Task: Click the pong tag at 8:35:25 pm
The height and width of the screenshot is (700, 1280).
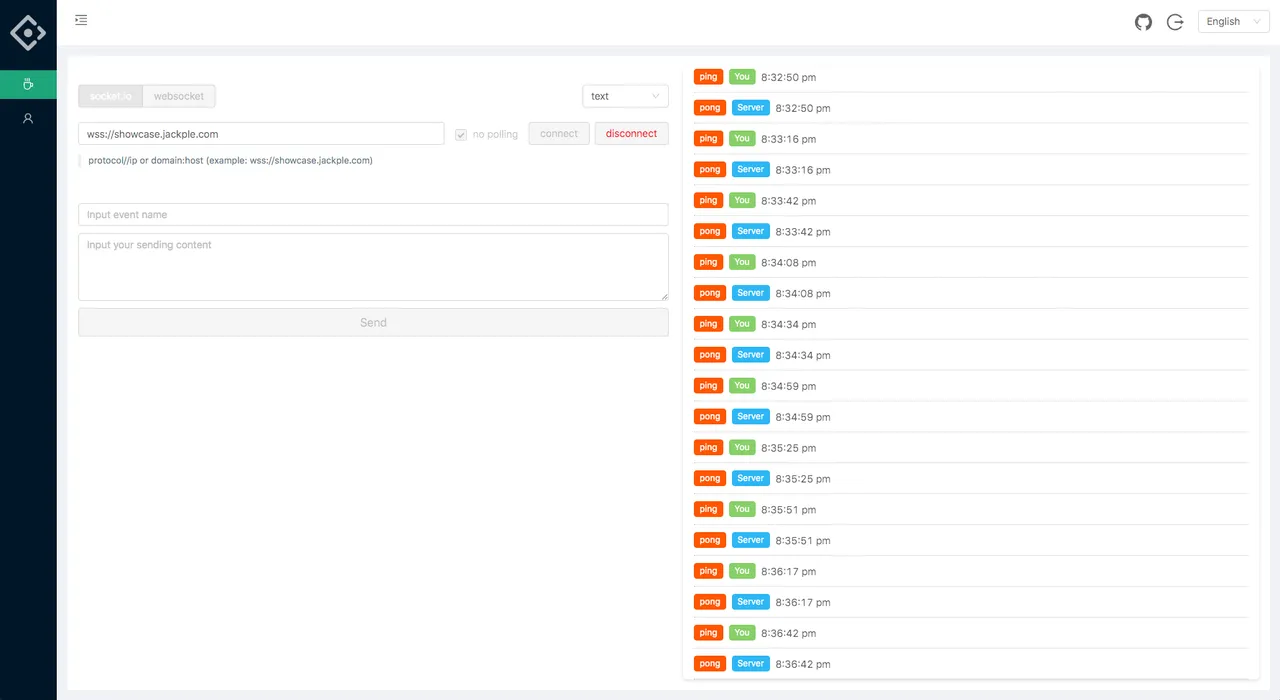Action: point(710,478)
